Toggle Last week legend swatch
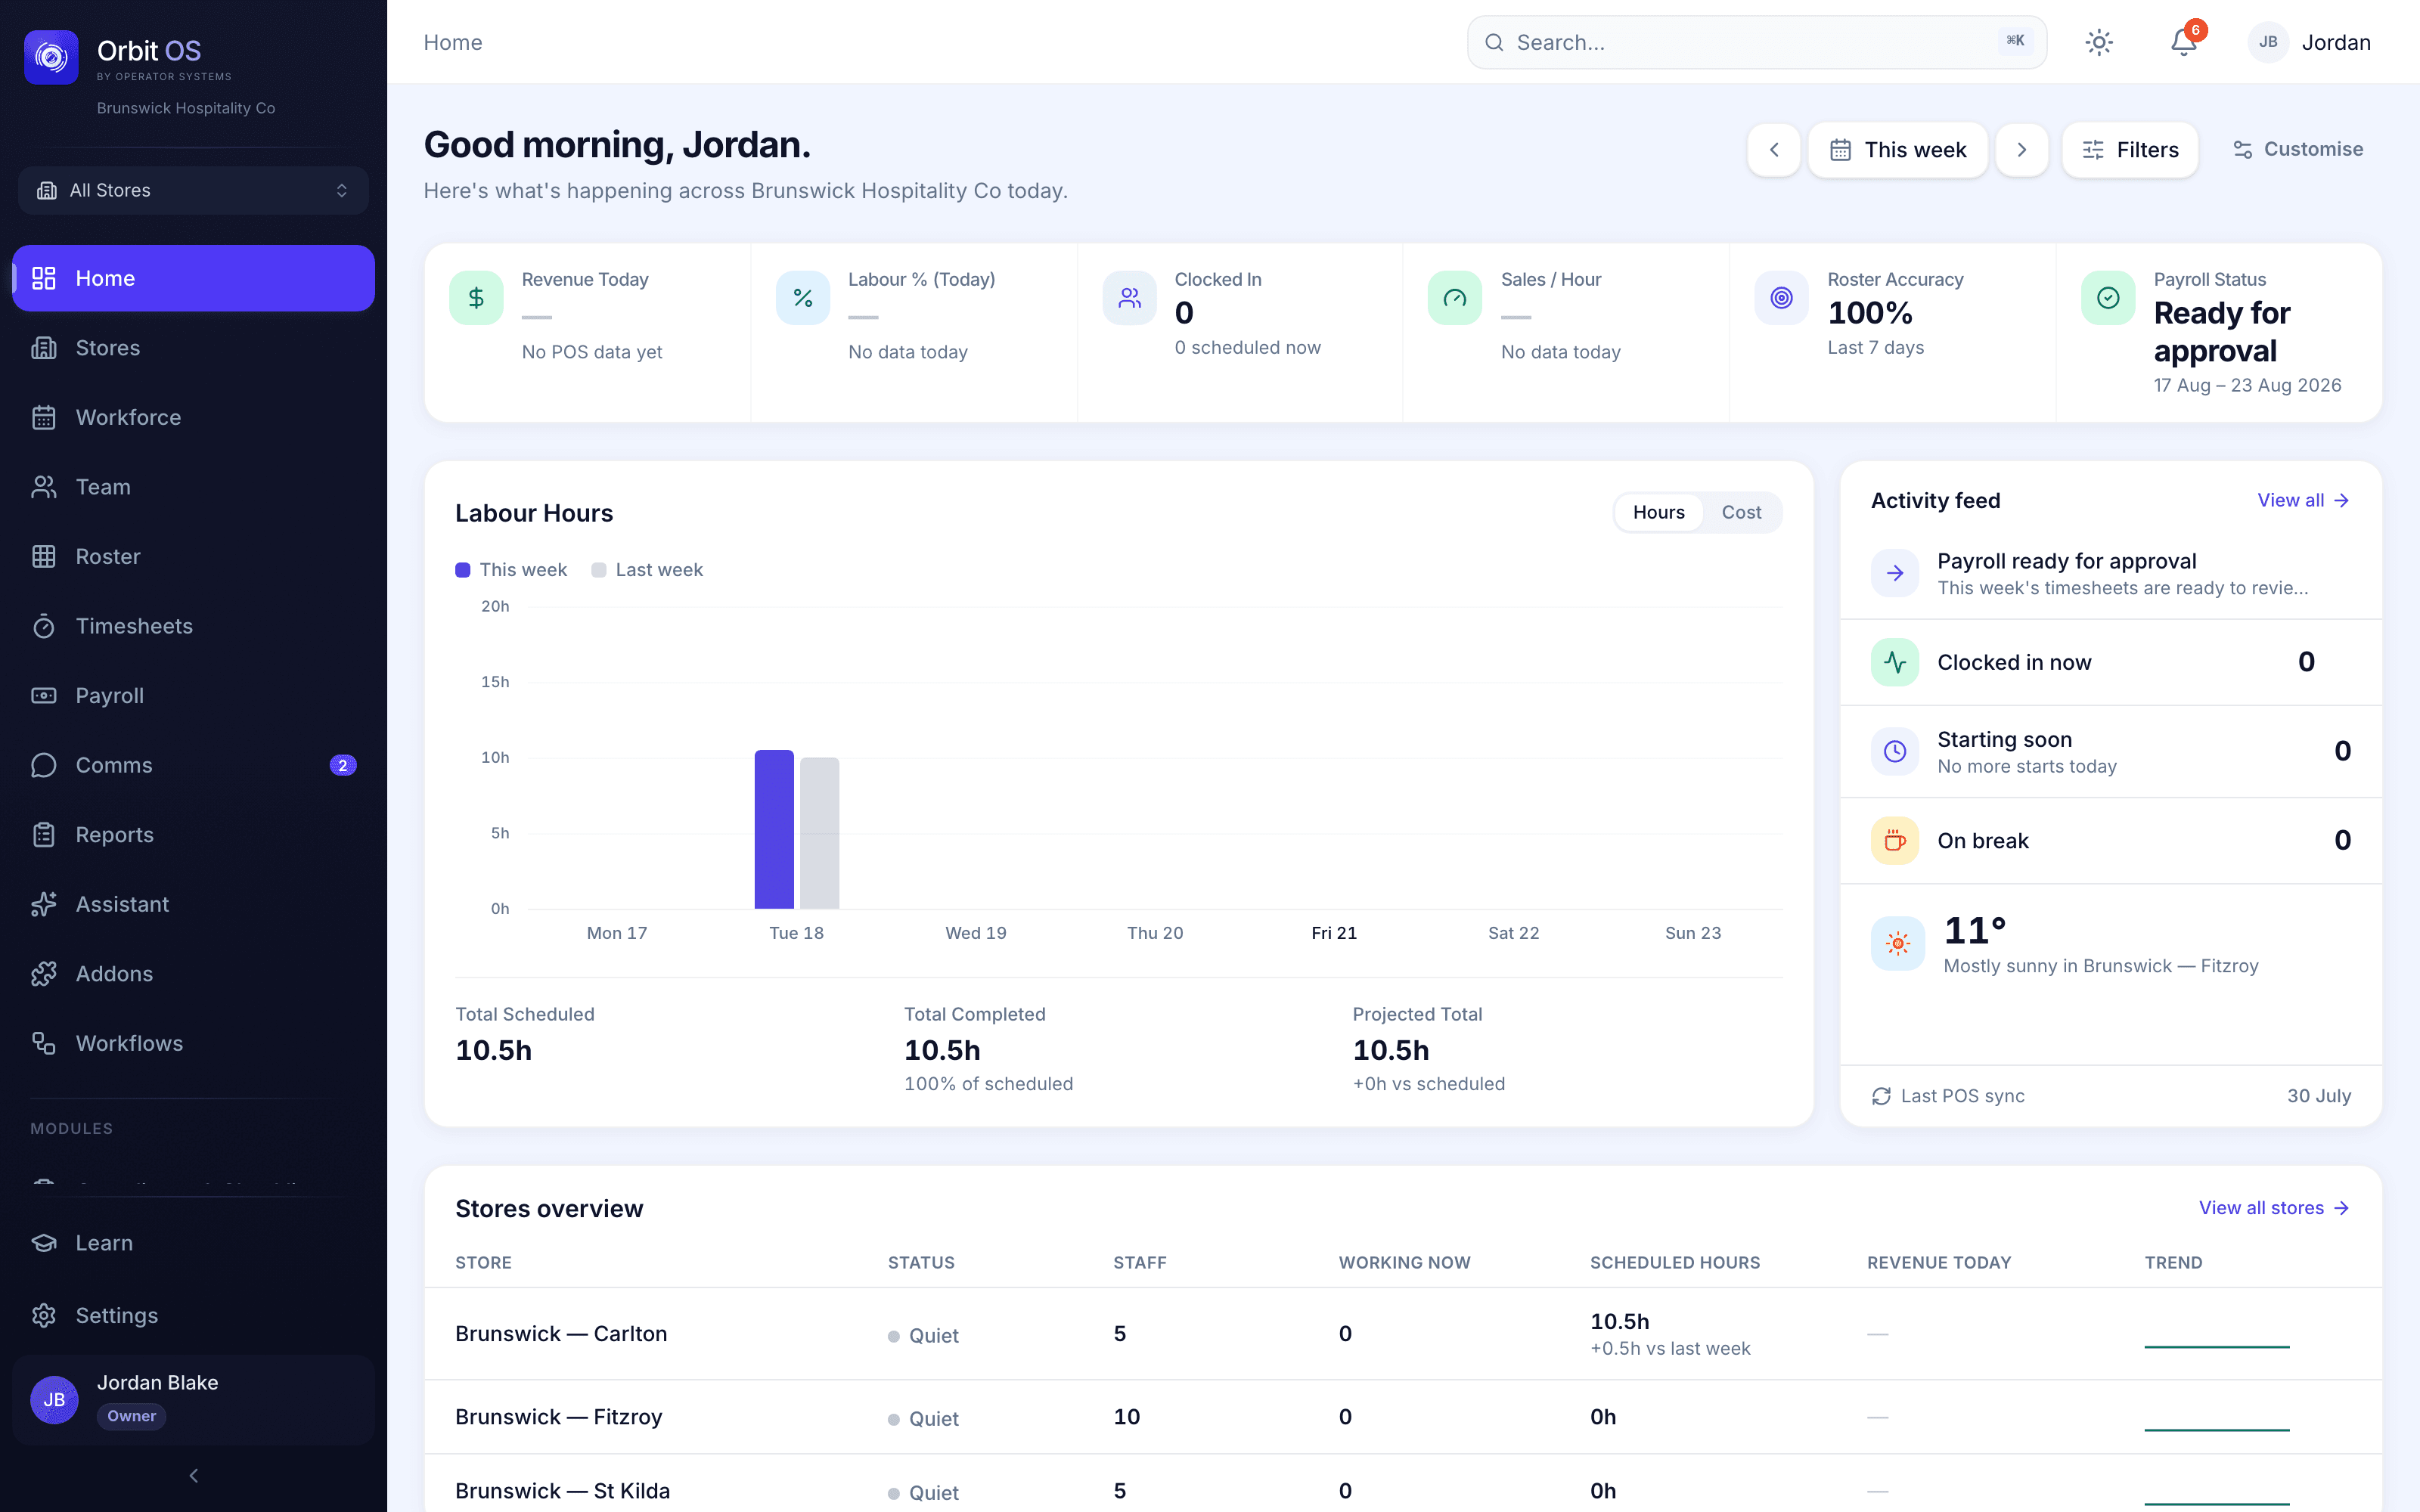The image size is (2420, 1512). (598, 570)
